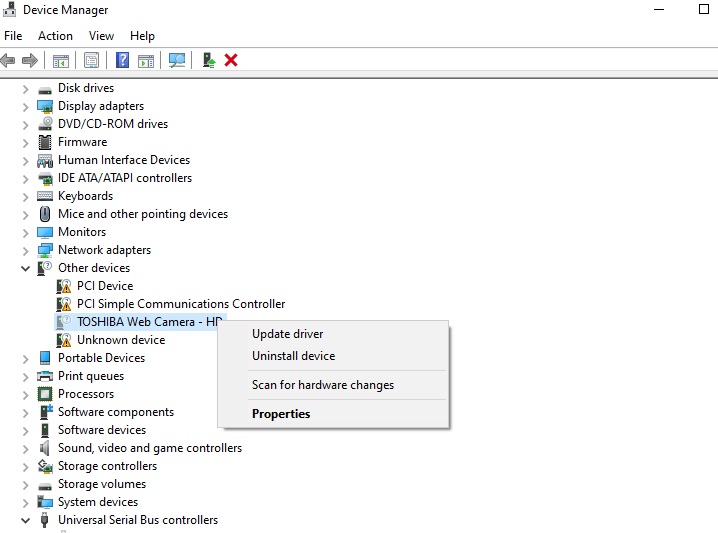Click Show/Hide Console Tree toolbar icon
The height and width of the screenshot is (533, 718).
60,60
